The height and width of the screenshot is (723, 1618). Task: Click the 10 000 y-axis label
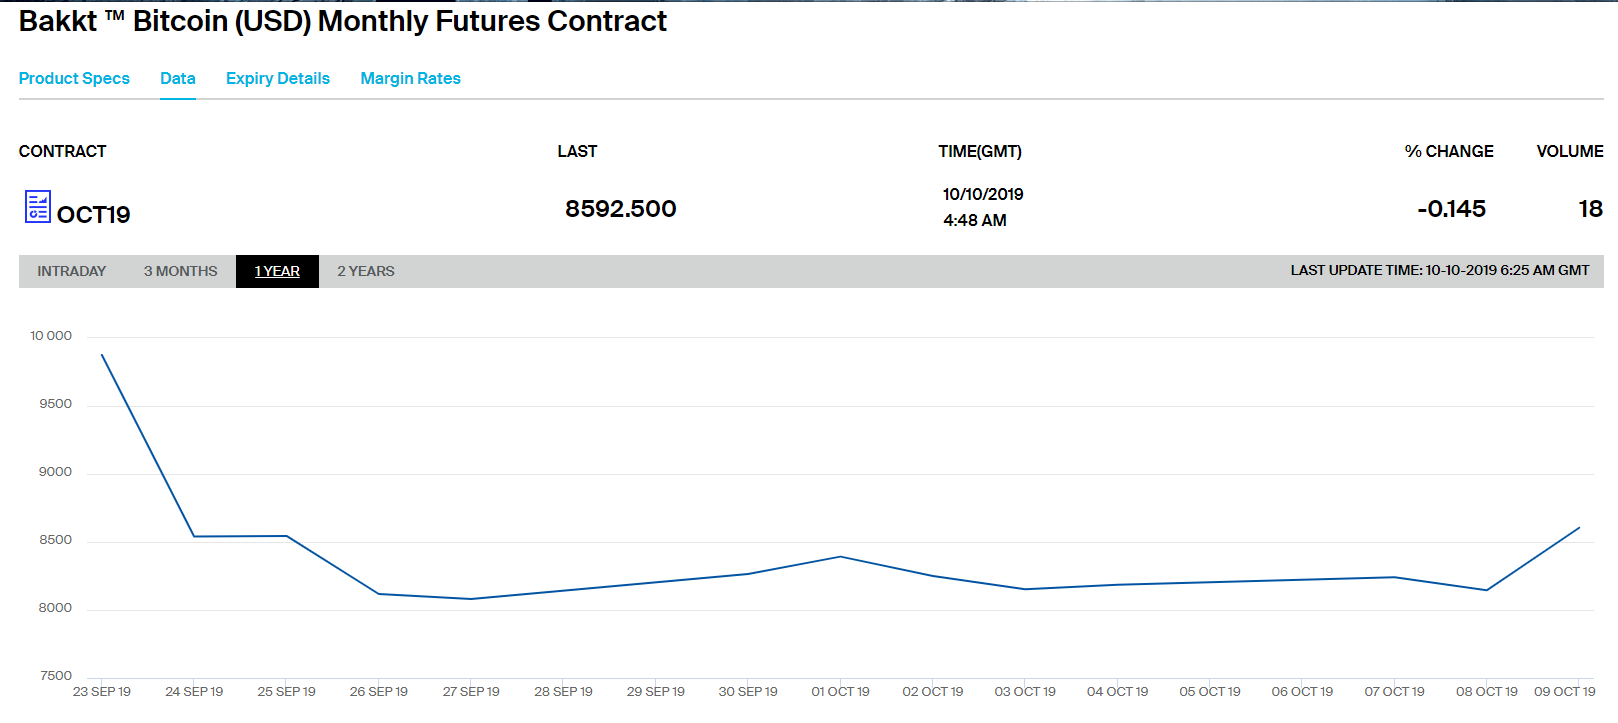tap(51, 336)
